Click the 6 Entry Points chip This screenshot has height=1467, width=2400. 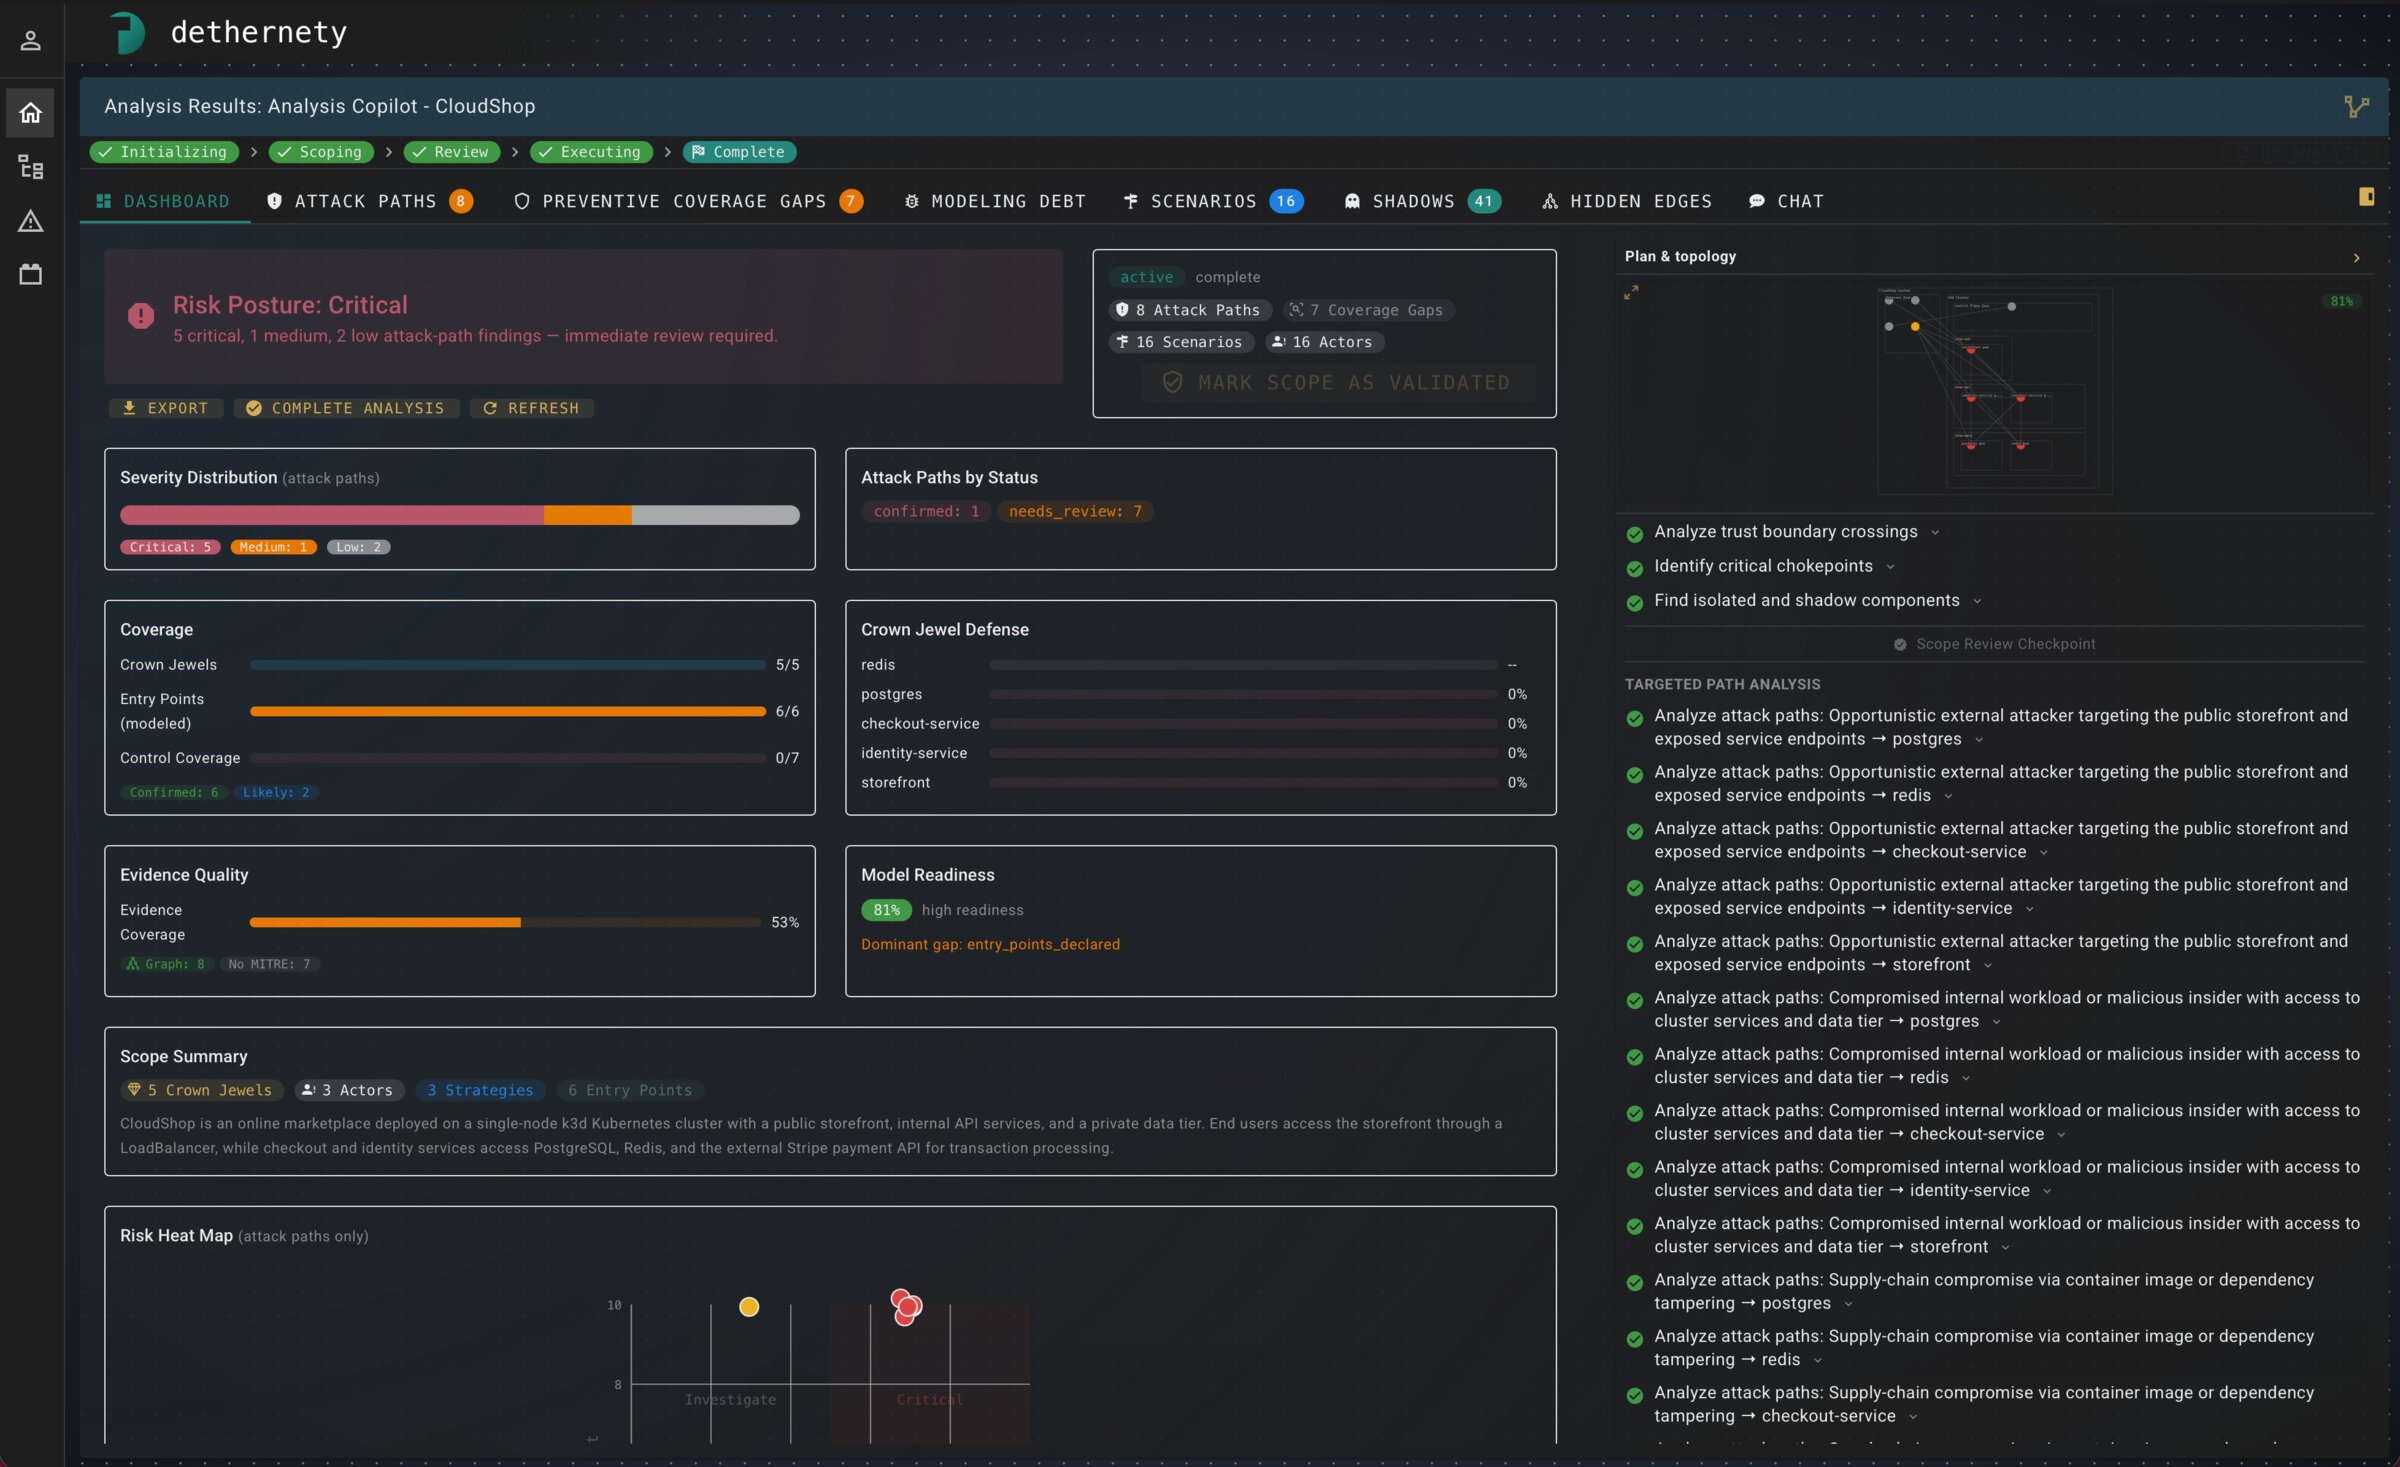[630, 1090]
